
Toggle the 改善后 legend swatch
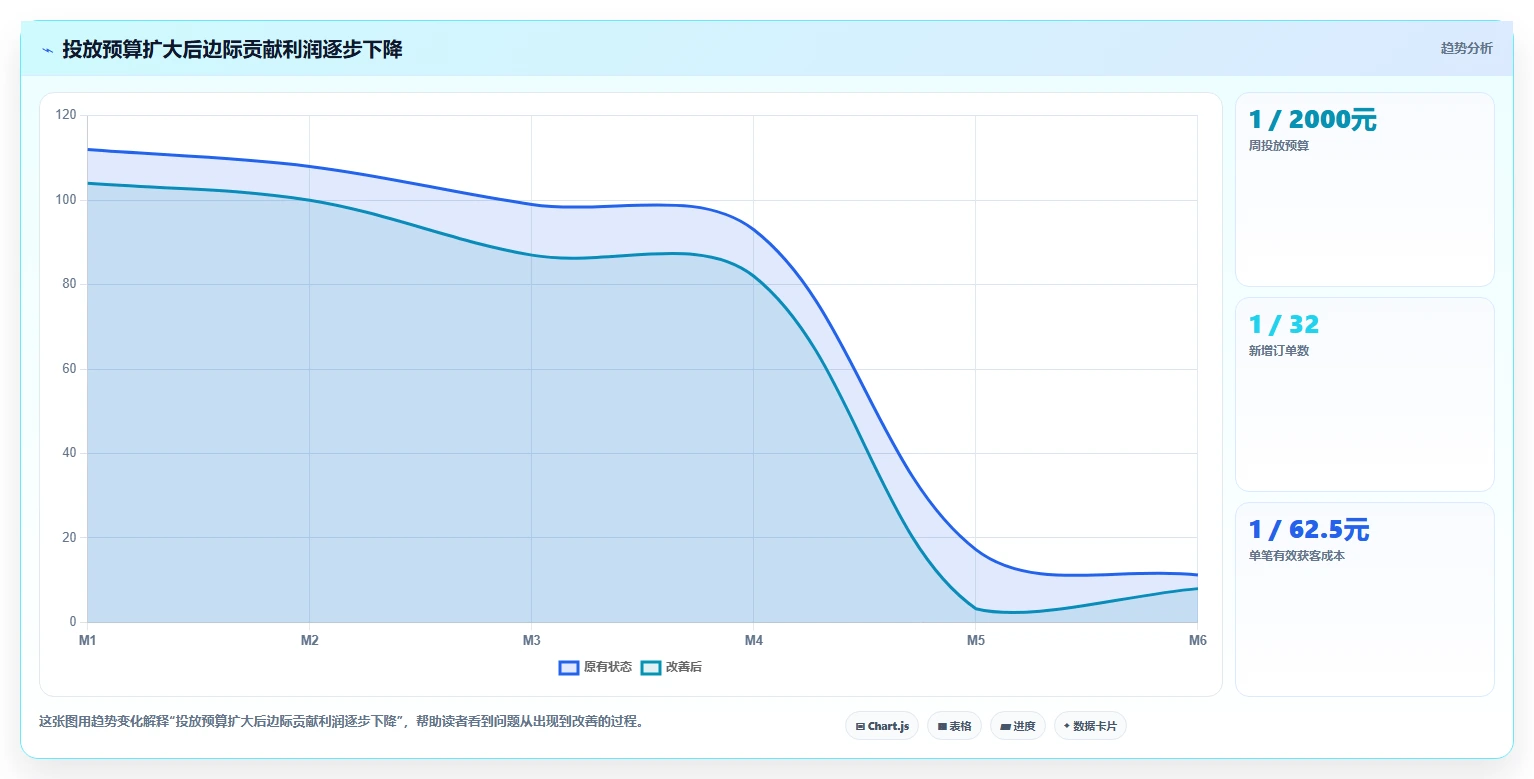(x=651, y=667)
